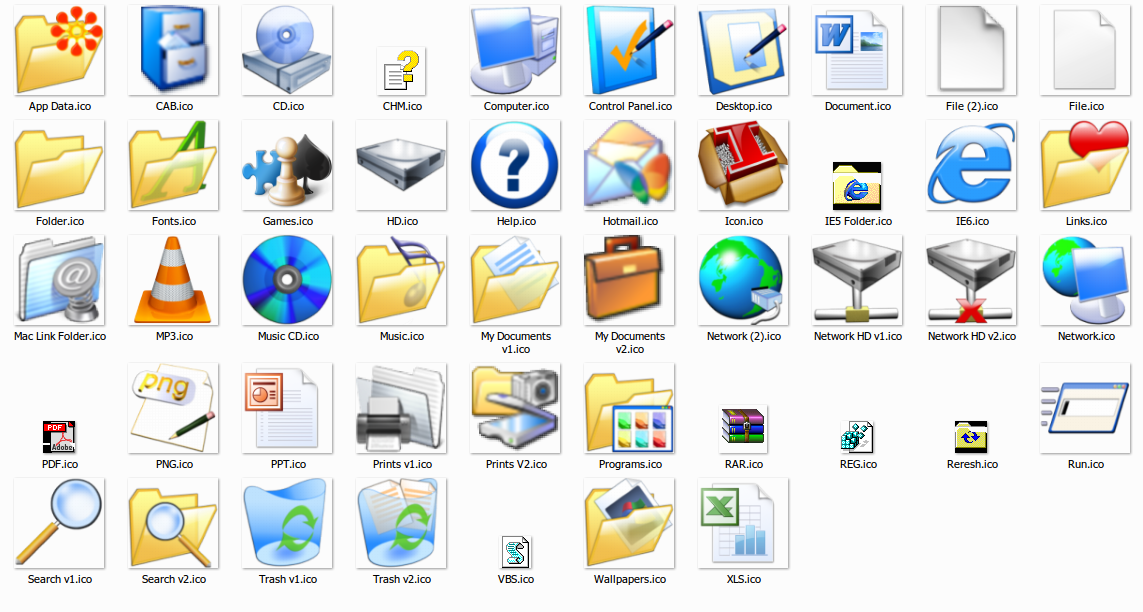The width and height of the screenshot is (1143, 612).
Task: Select the Computer.ico monitor icon
Action: point(515,50)
